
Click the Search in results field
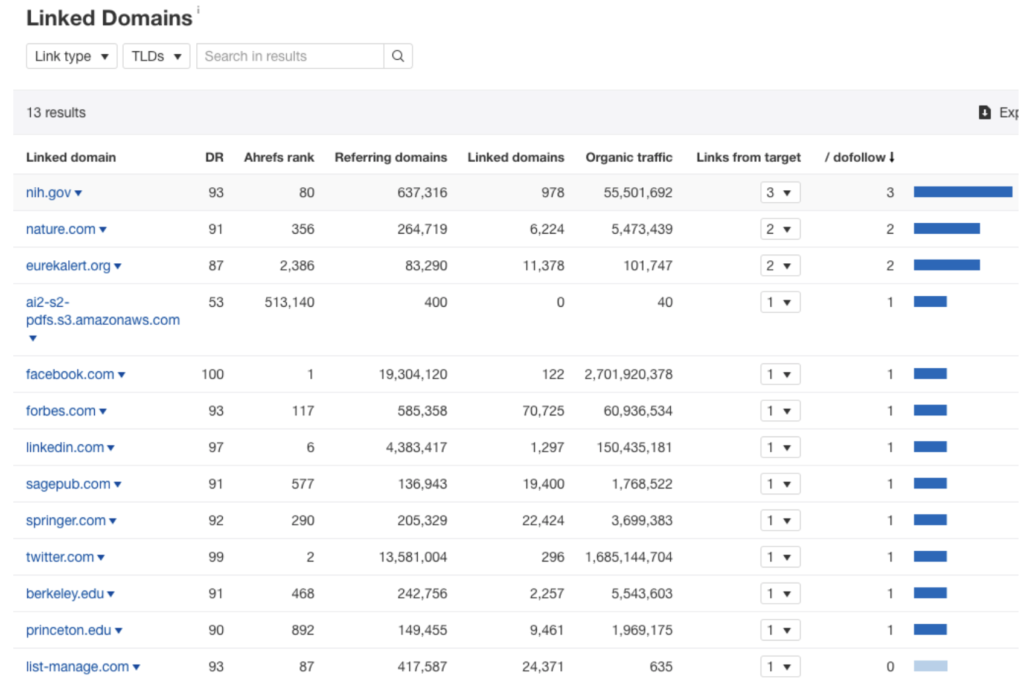[290, 56]
